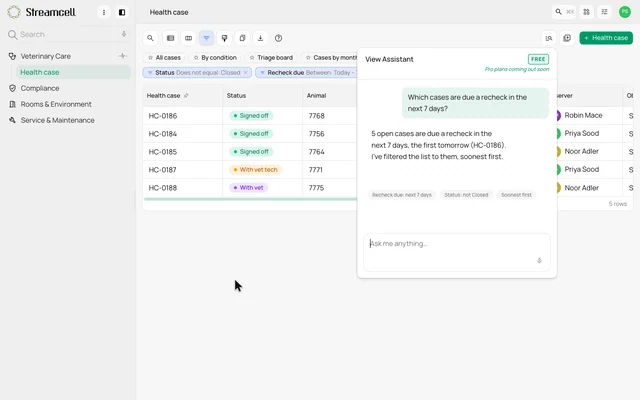Click the Recheck due: next 7 days chip
Viewport: 640px width, 400px height.
pos(402,195)
